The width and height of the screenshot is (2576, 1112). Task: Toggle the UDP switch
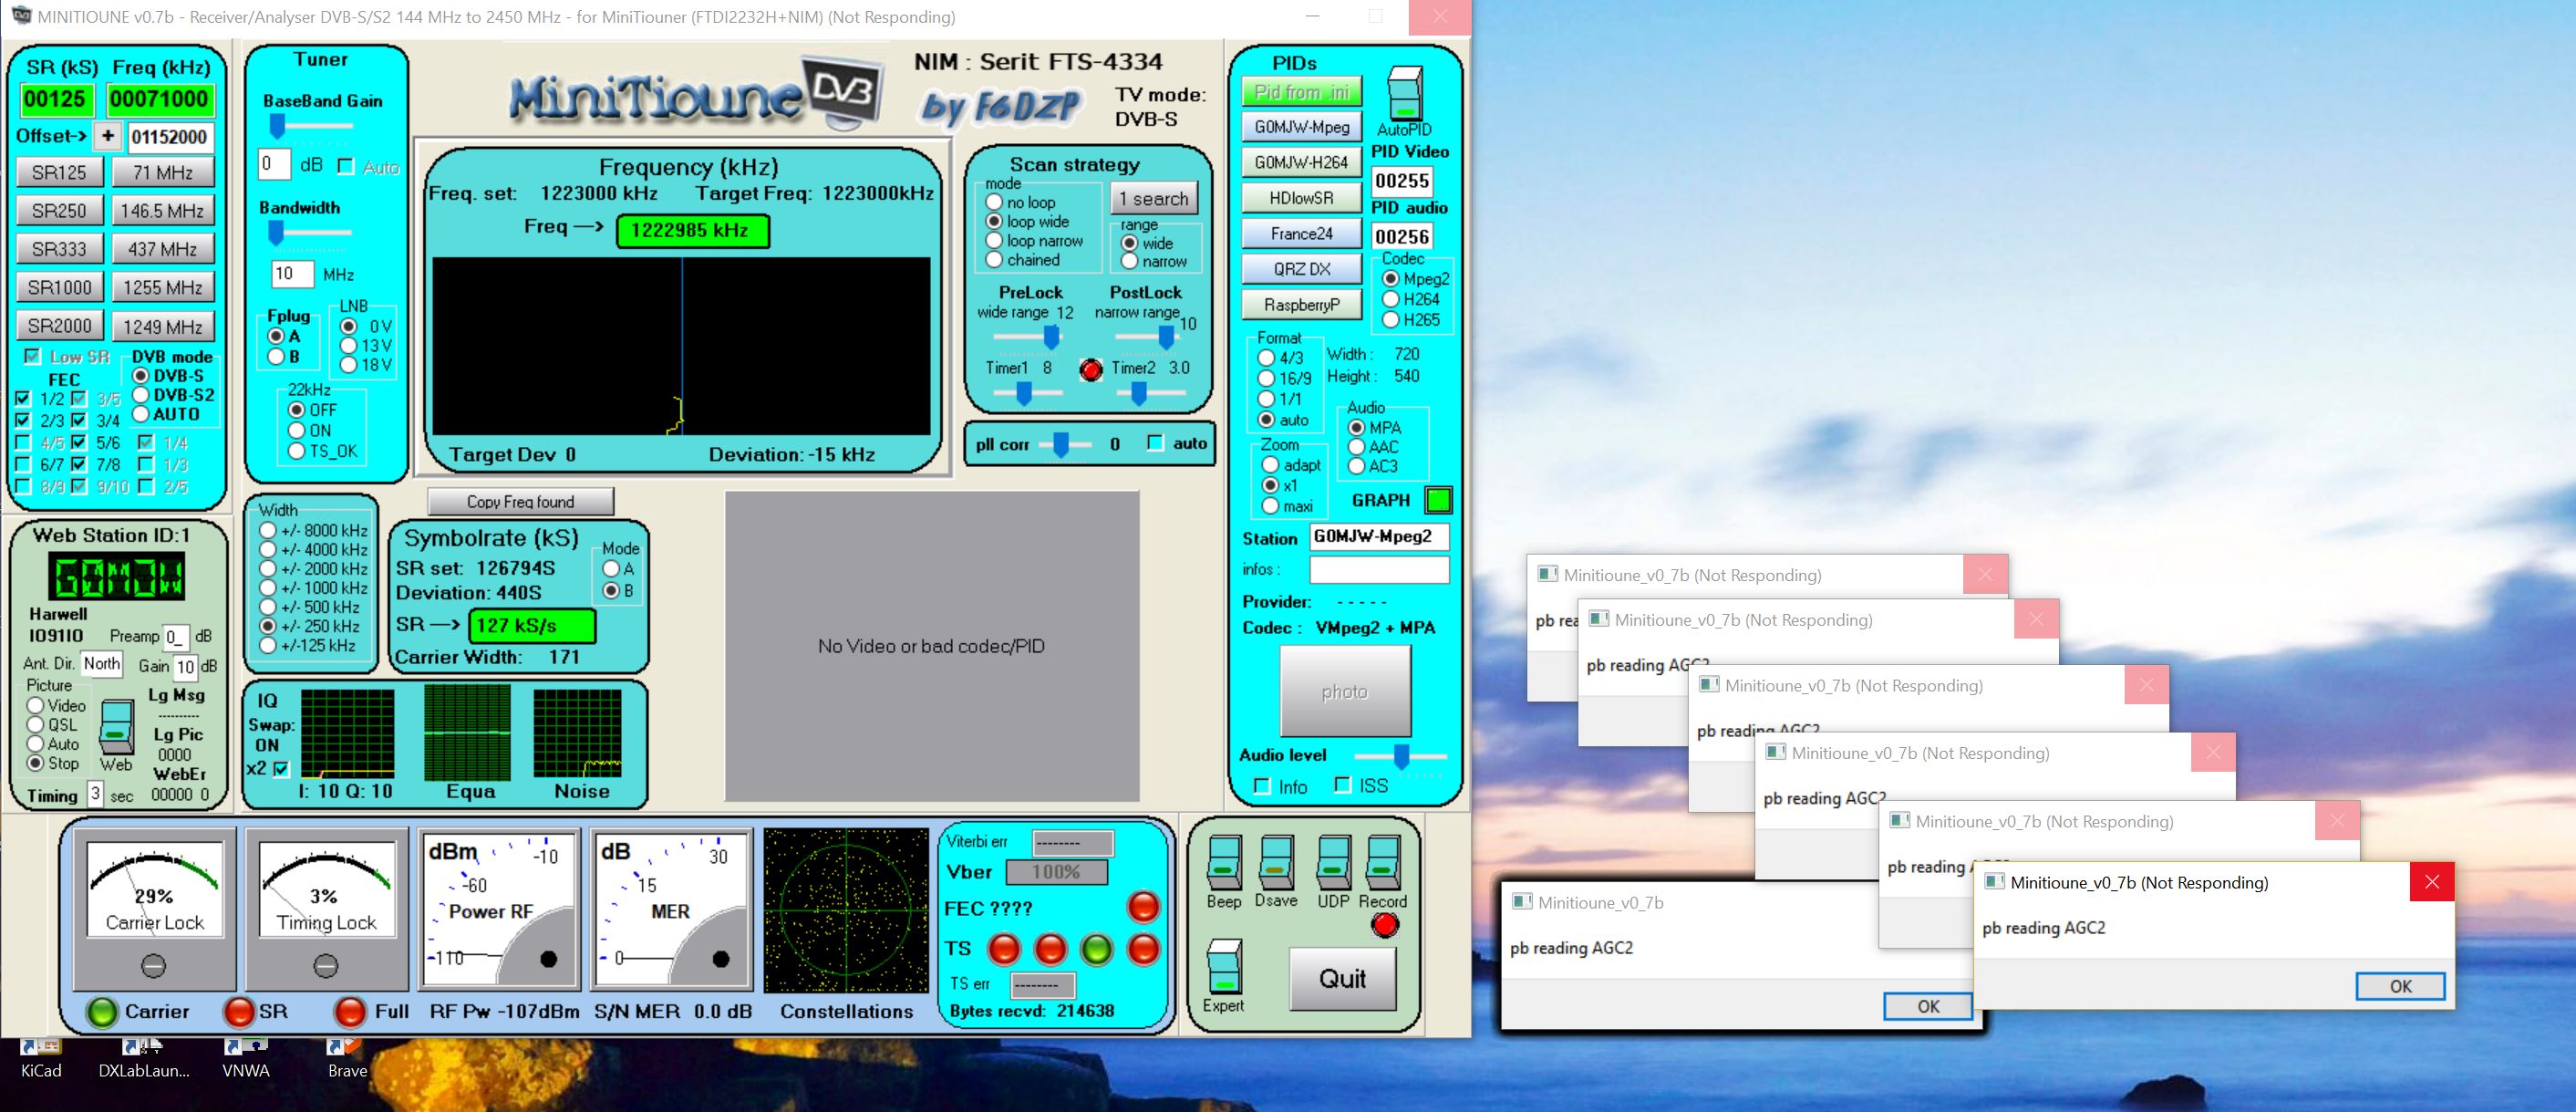(x=1333, y=862)
